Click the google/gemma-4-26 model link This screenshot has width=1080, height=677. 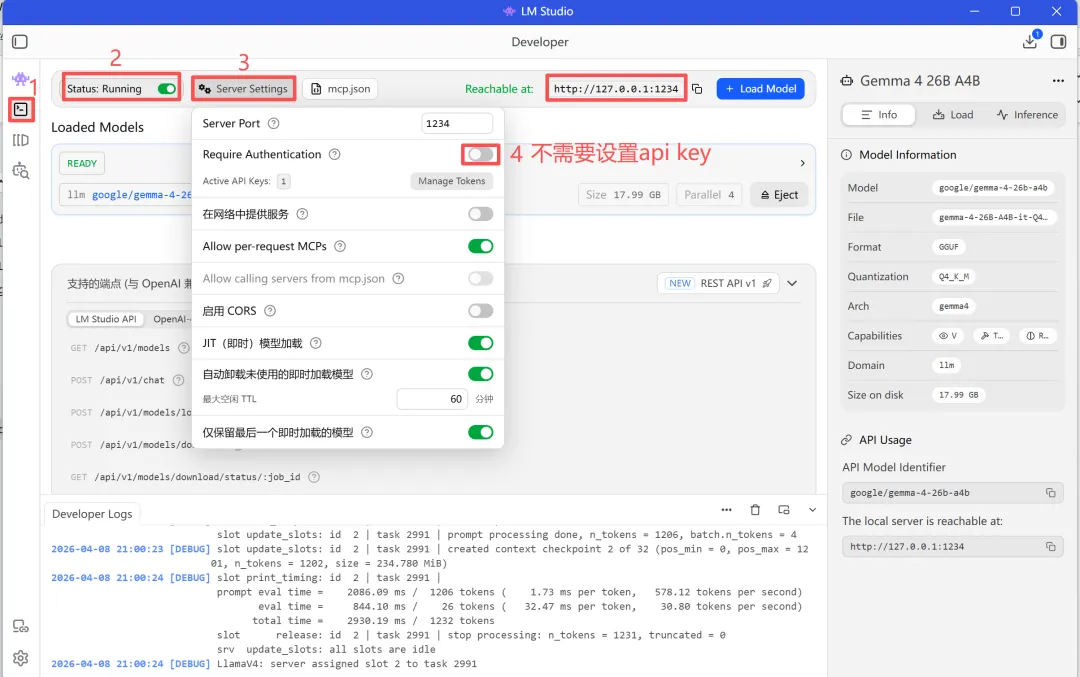click(x=142, y=195)
